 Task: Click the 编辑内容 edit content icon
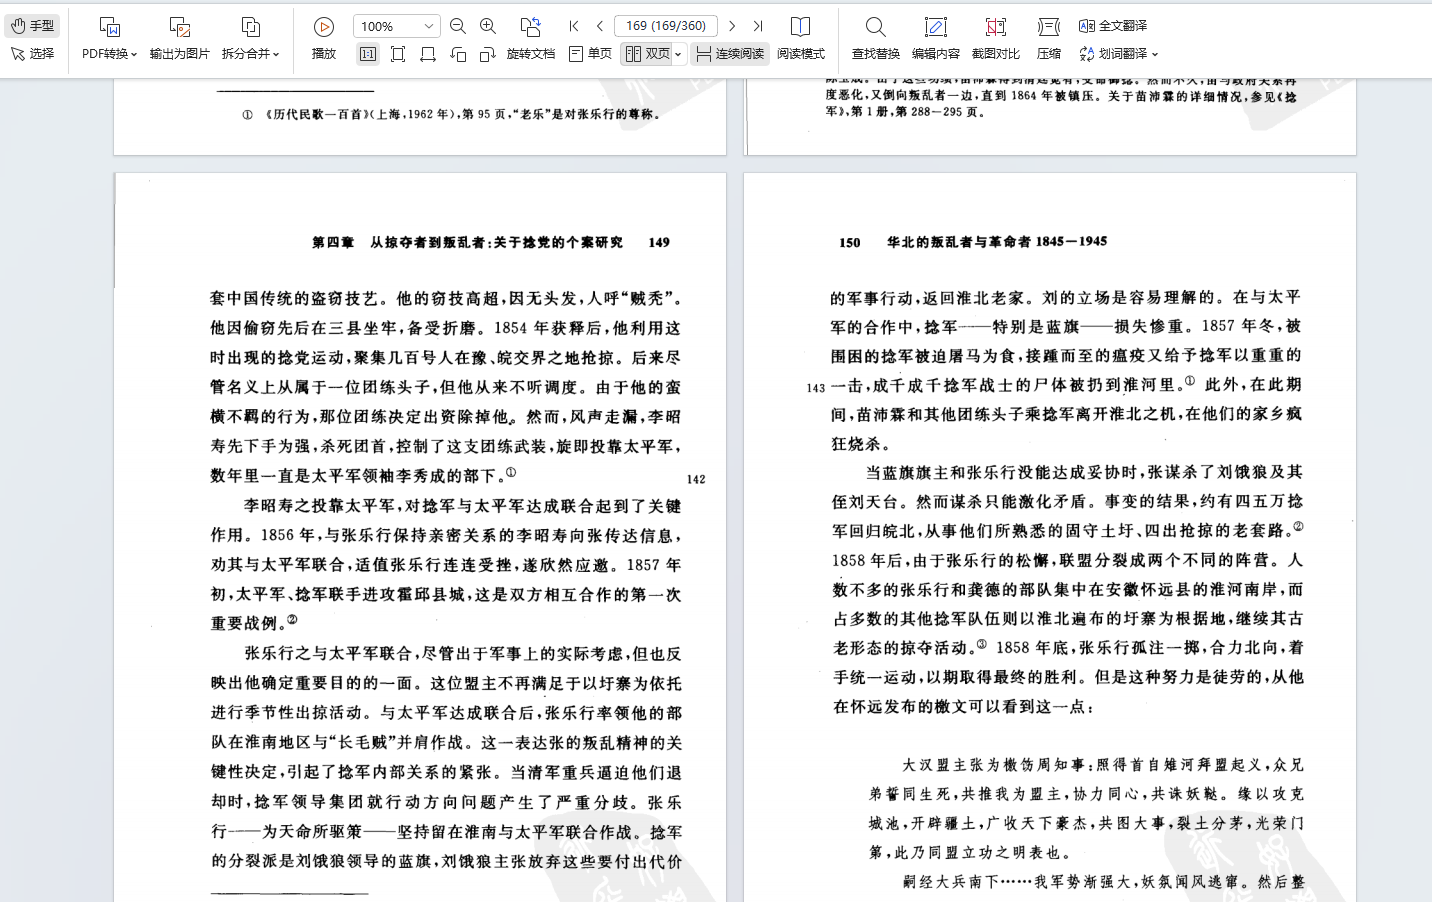click(x=936, y=27)
